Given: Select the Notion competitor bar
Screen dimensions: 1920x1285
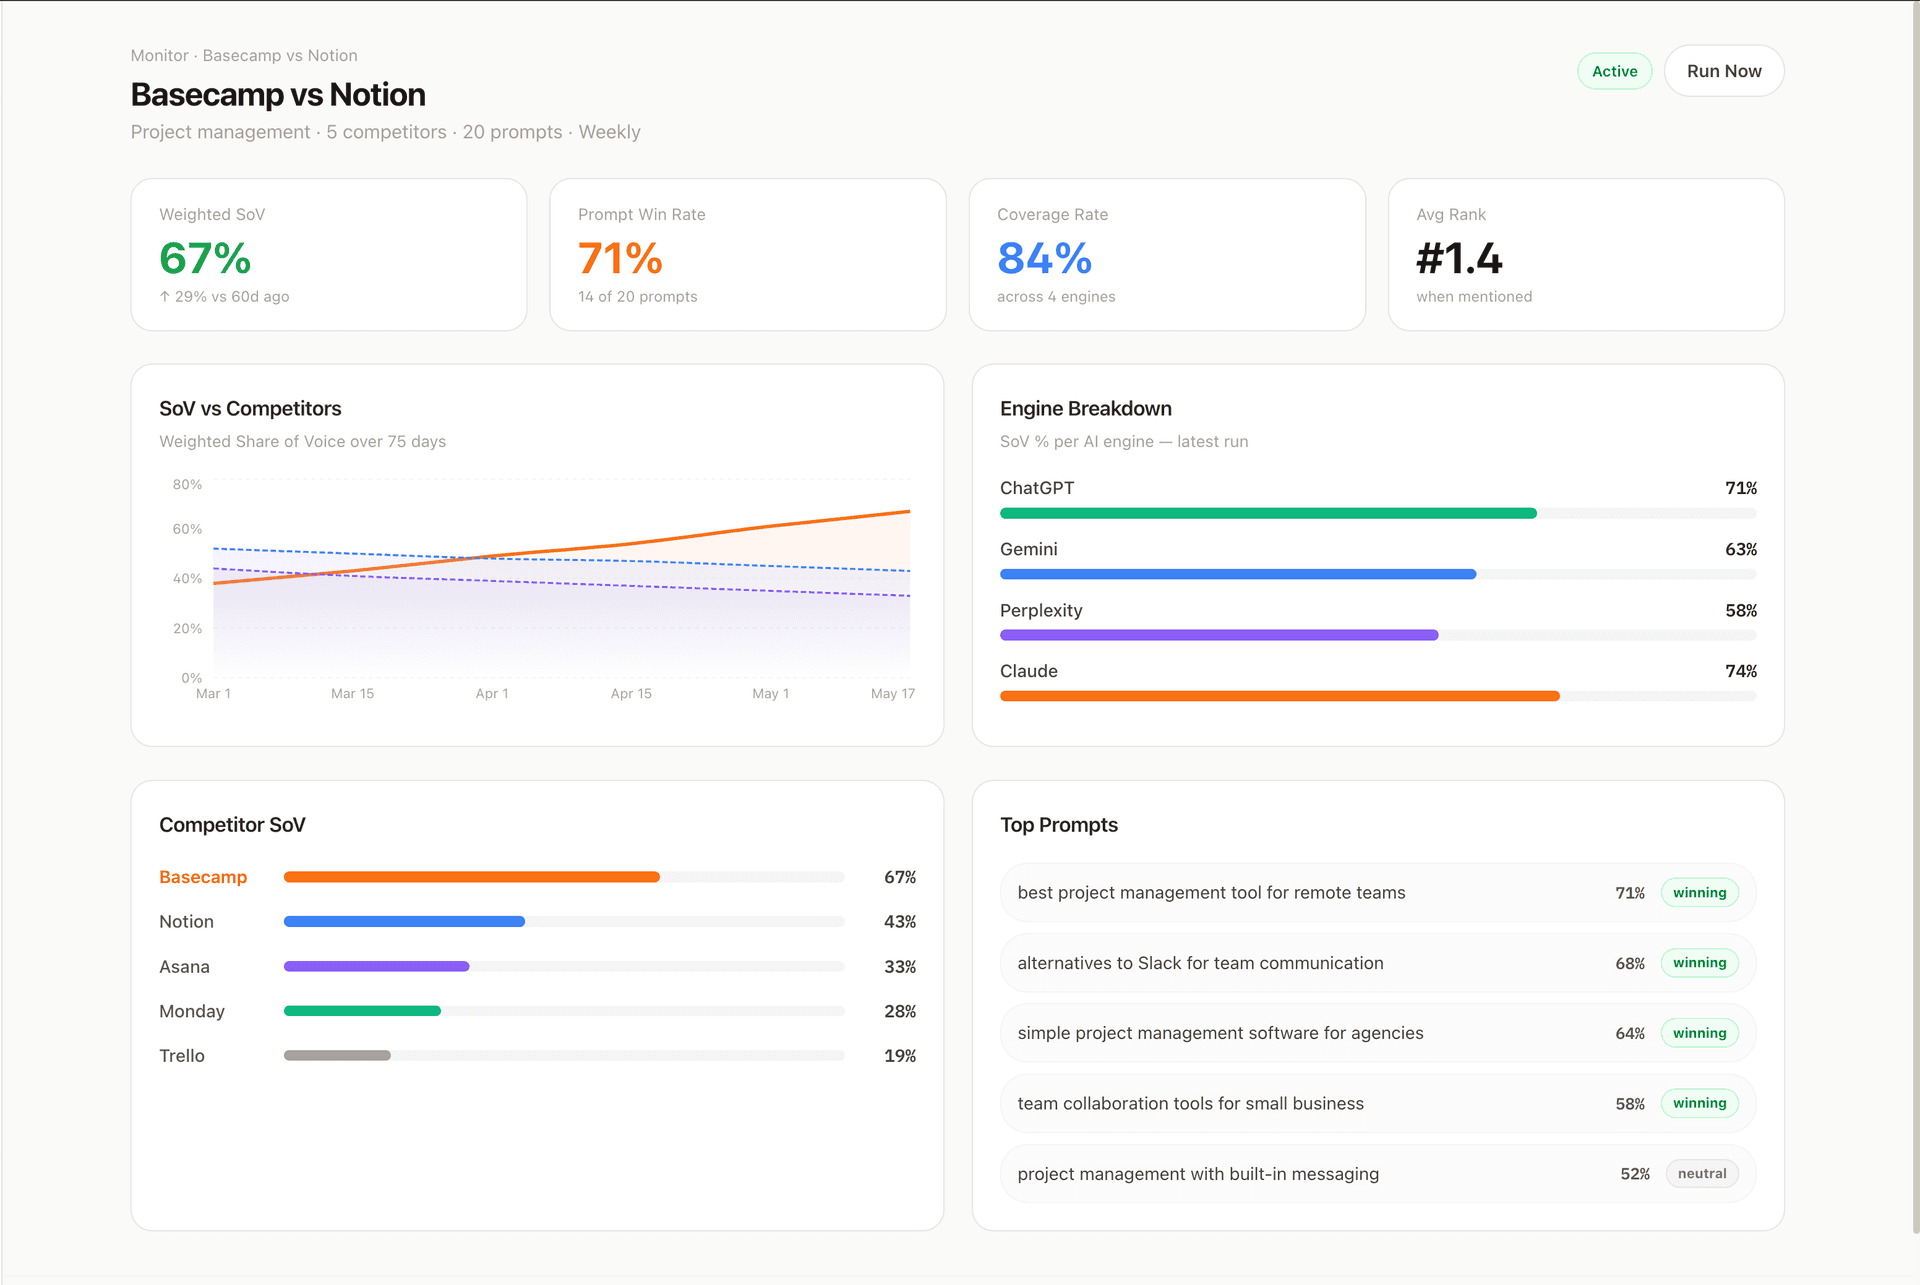Looking at the screenshot, I should coord(404,921).
